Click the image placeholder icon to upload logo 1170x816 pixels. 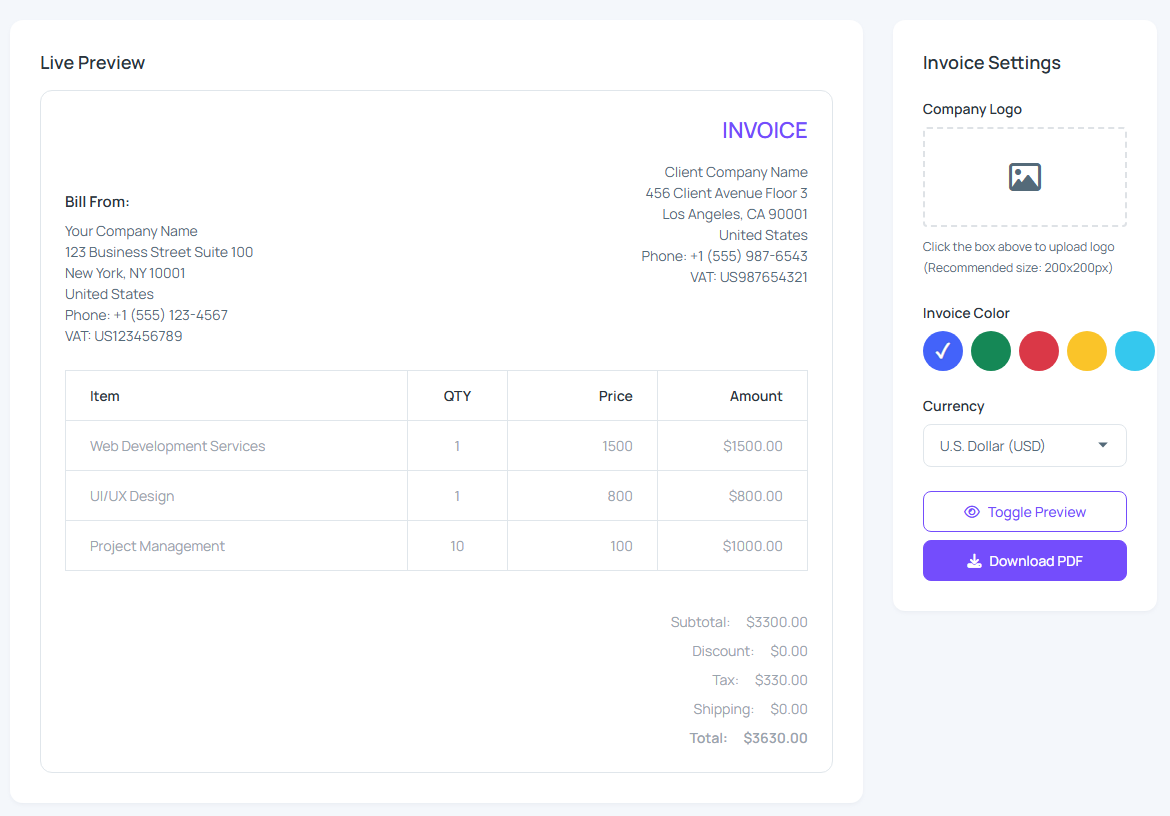coord(1024,178)
